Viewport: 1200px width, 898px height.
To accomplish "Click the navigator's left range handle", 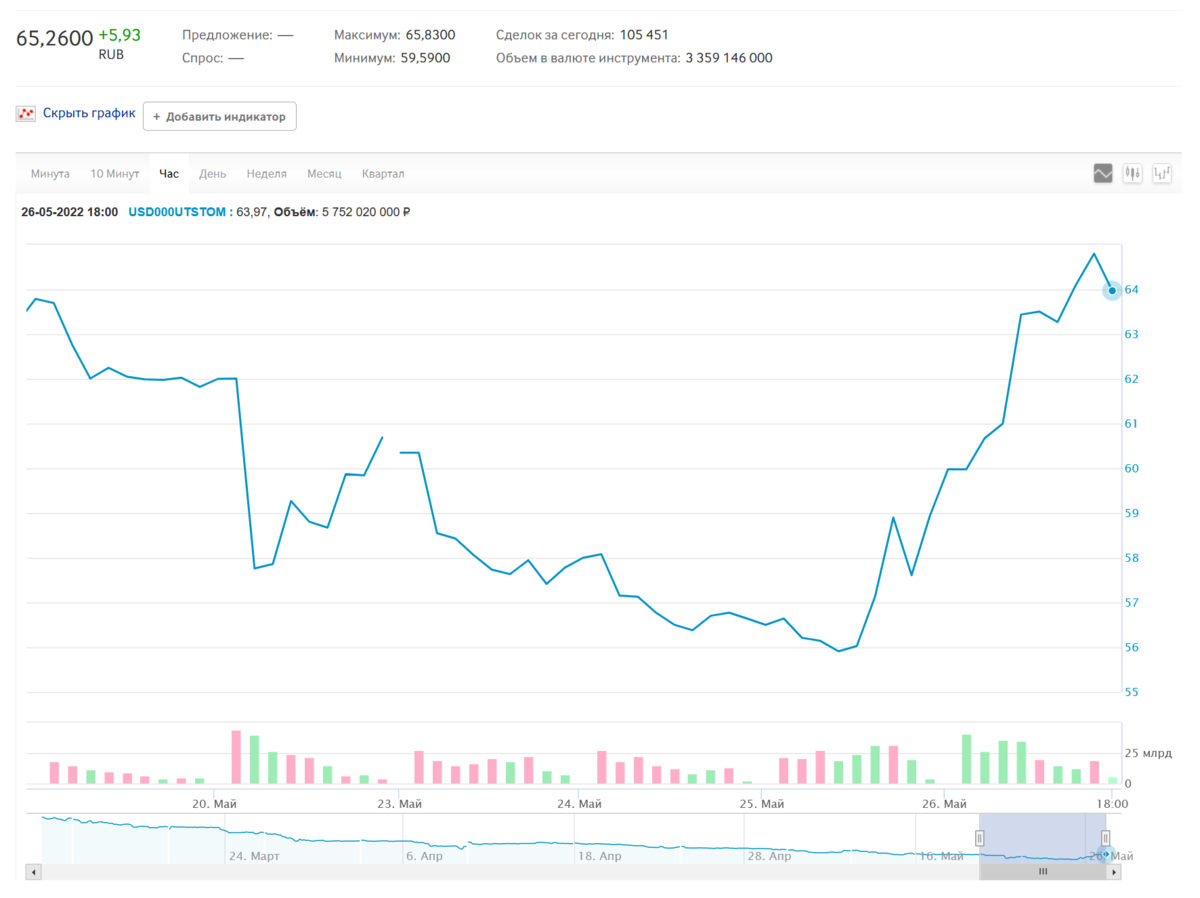I will (x=980, y=838).
